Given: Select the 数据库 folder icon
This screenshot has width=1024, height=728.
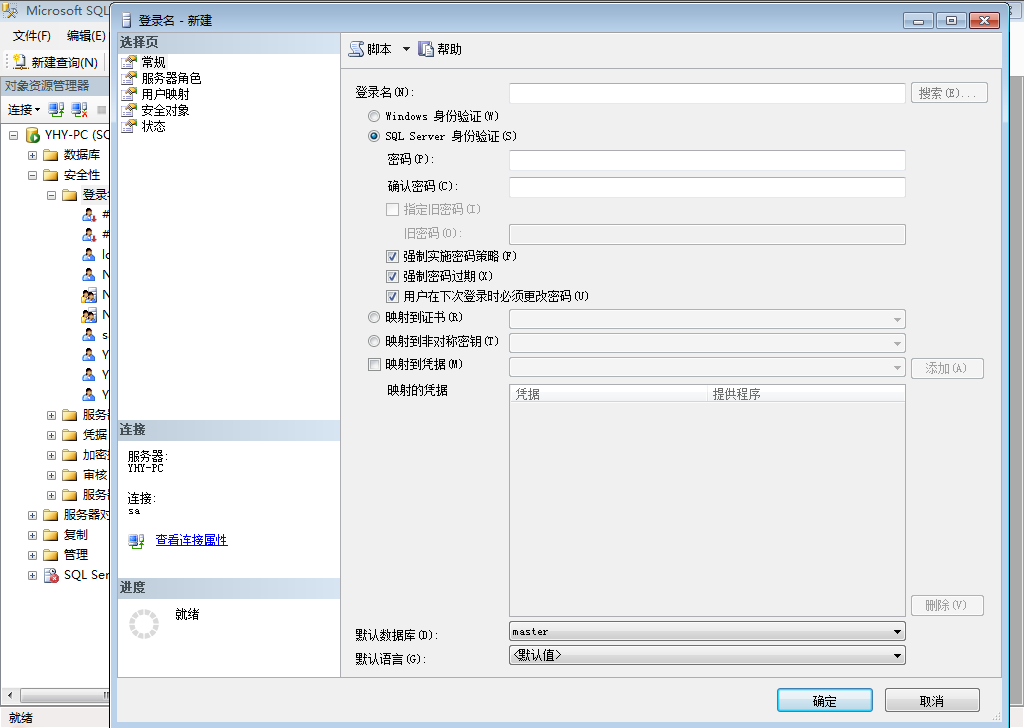Looking at the screenshot, I should [x=50, y=155].
